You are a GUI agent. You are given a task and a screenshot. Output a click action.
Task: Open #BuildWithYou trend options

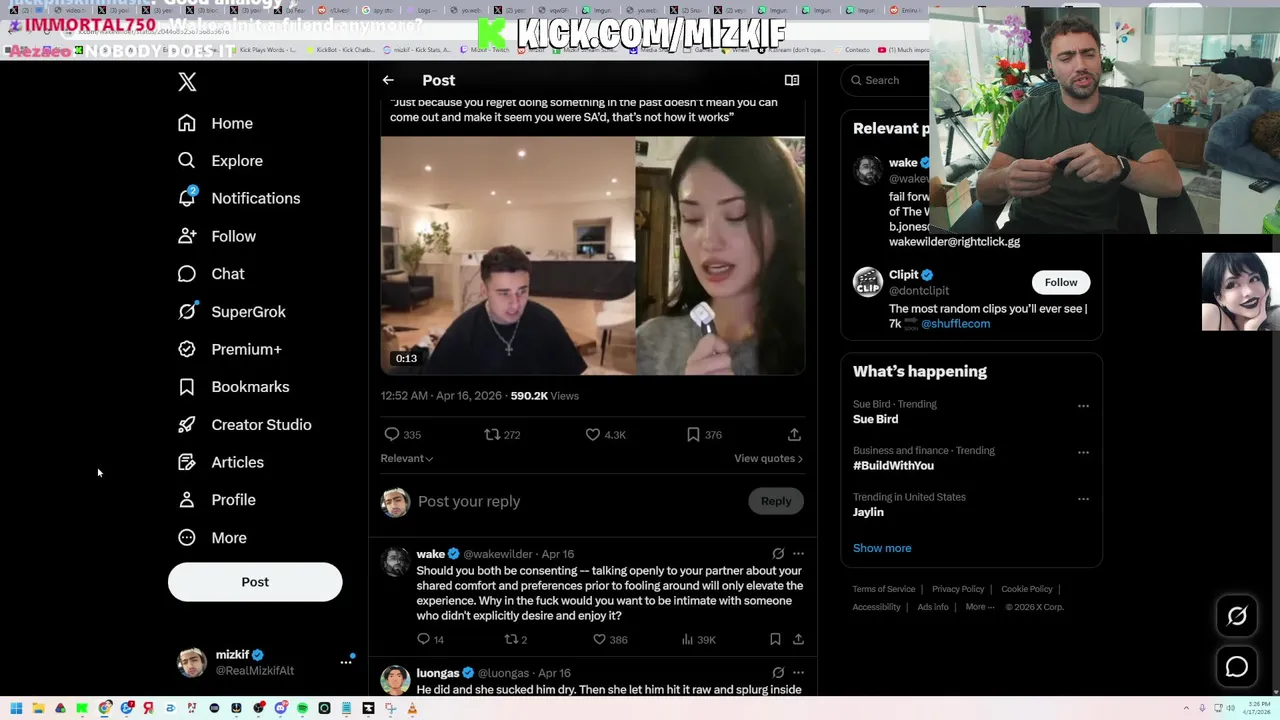tap(1083, 452)
